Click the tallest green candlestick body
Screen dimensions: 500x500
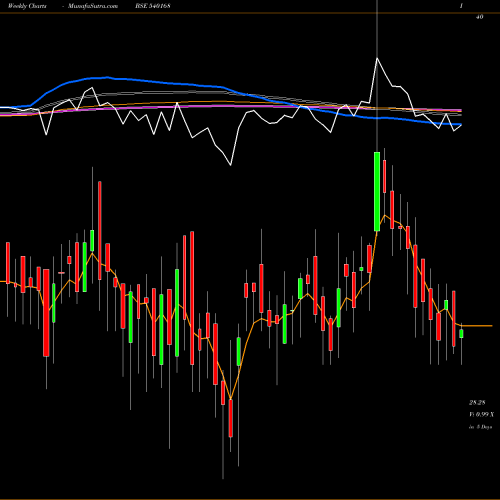tap(377, 191)
